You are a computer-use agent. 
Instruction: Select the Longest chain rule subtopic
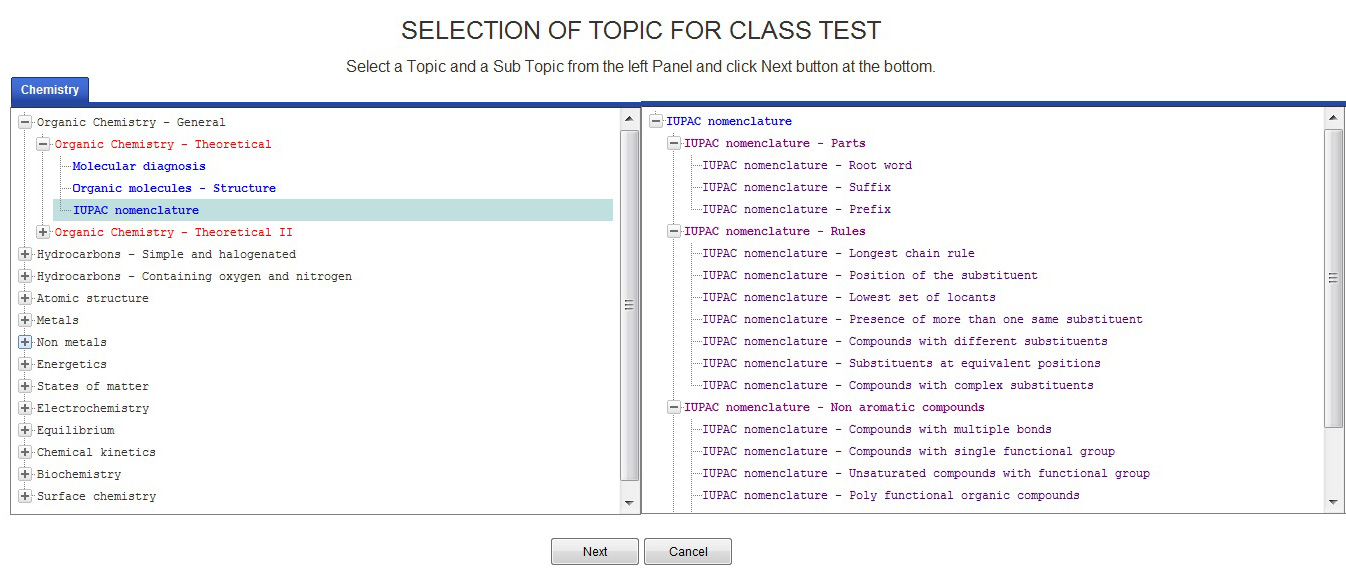pyautogui.click(x=838, y=253)
